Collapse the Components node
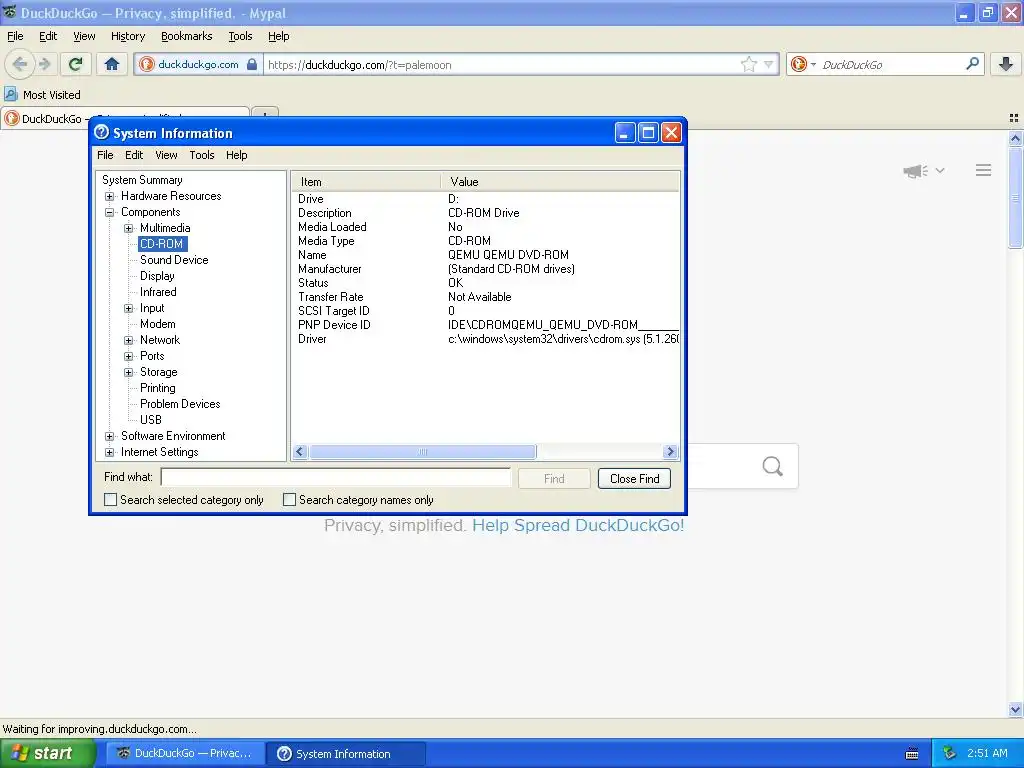1024x768 pixels. click(x=110, y=212)
